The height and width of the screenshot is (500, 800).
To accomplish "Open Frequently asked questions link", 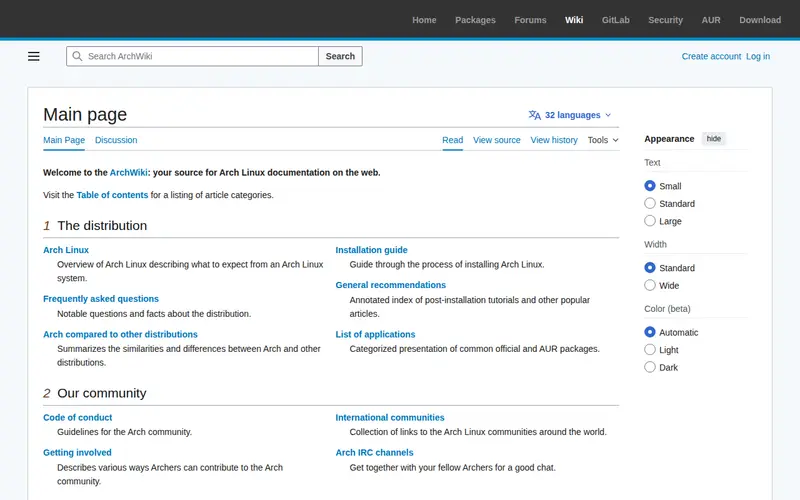I will pyautogui.click(x=101, y=298).
